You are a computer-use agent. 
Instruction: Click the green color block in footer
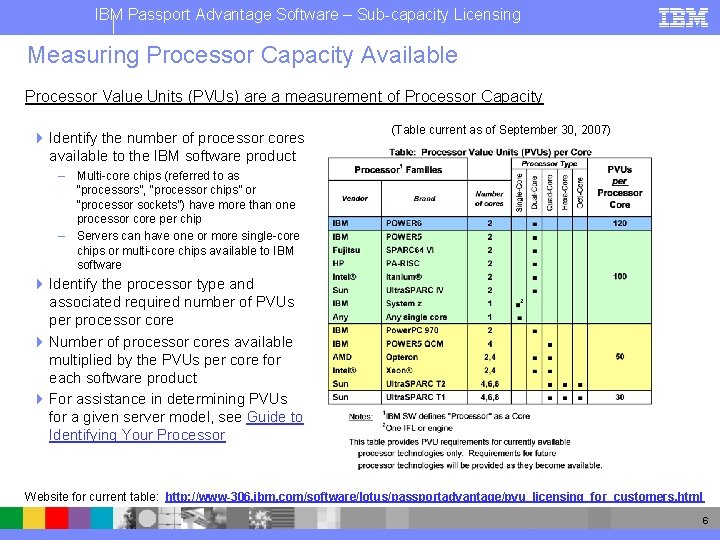[x=11, y=518]
